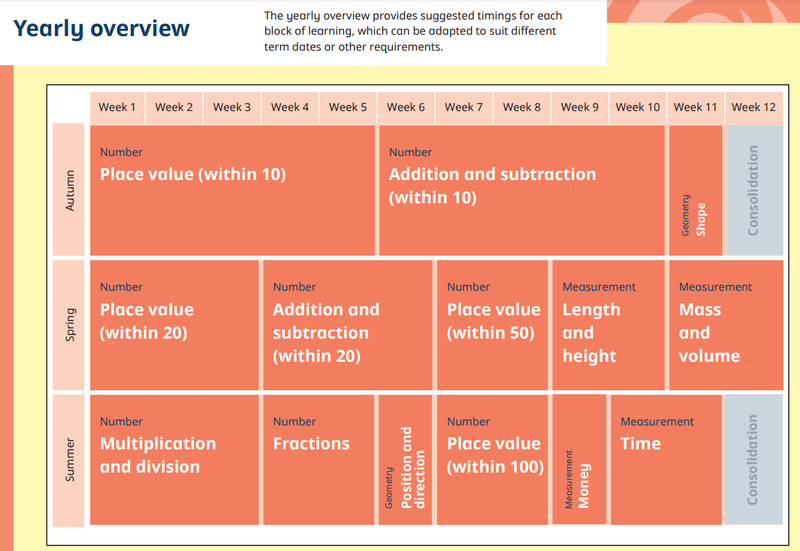
Task: Select the Week 7 column header
Action: (x=464, y=107)
